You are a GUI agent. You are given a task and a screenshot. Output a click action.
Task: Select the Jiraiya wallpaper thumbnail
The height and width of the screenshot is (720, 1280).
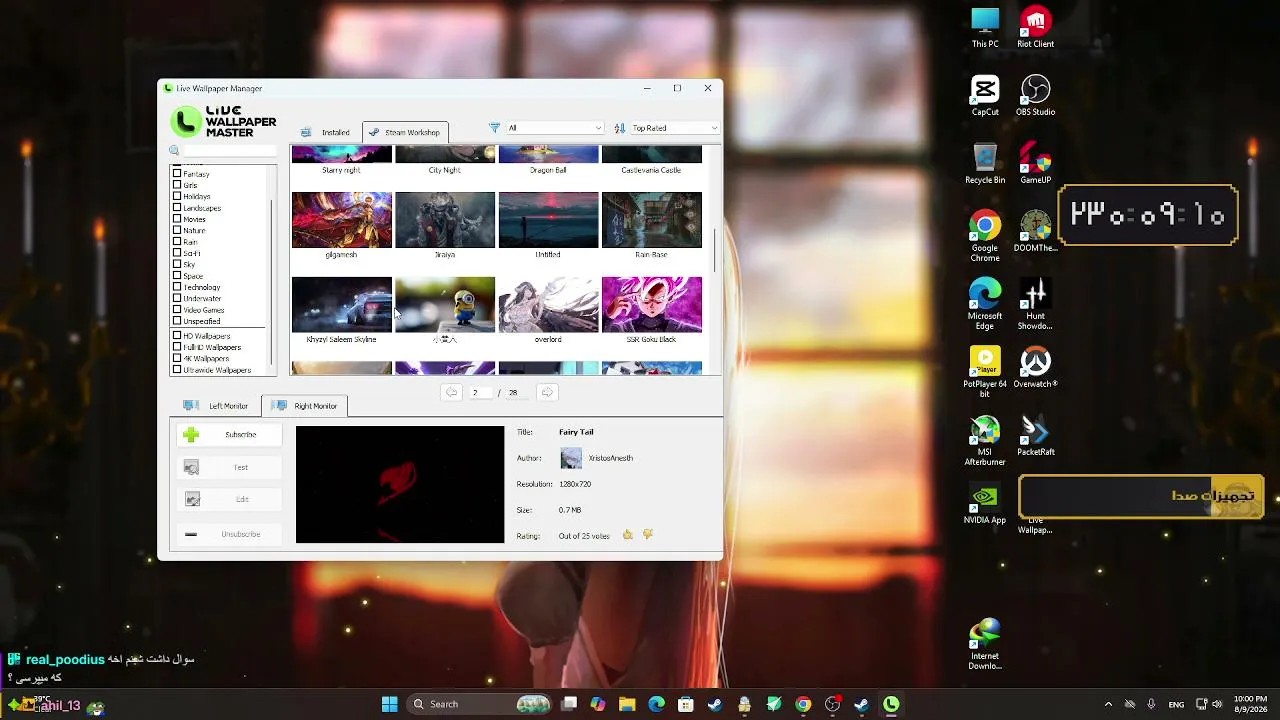point(445,220)
